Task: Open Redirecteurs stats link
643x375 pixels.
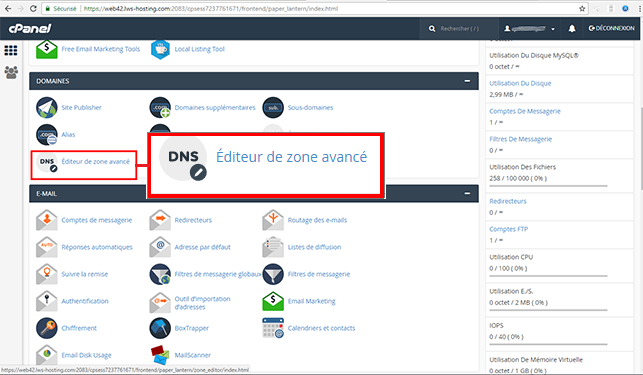Action: pyautogui.click(x=508, y=201)
